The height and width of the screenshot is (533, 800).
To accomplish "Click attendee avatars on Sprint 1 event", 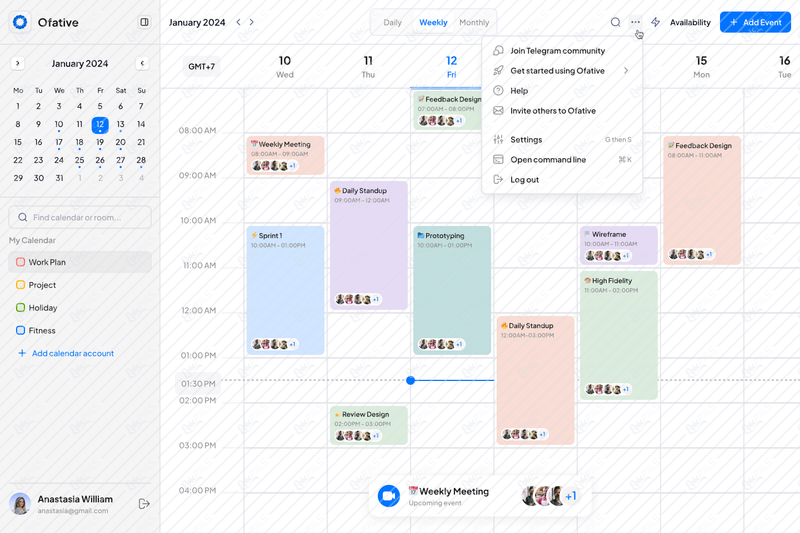I will 274,344.
